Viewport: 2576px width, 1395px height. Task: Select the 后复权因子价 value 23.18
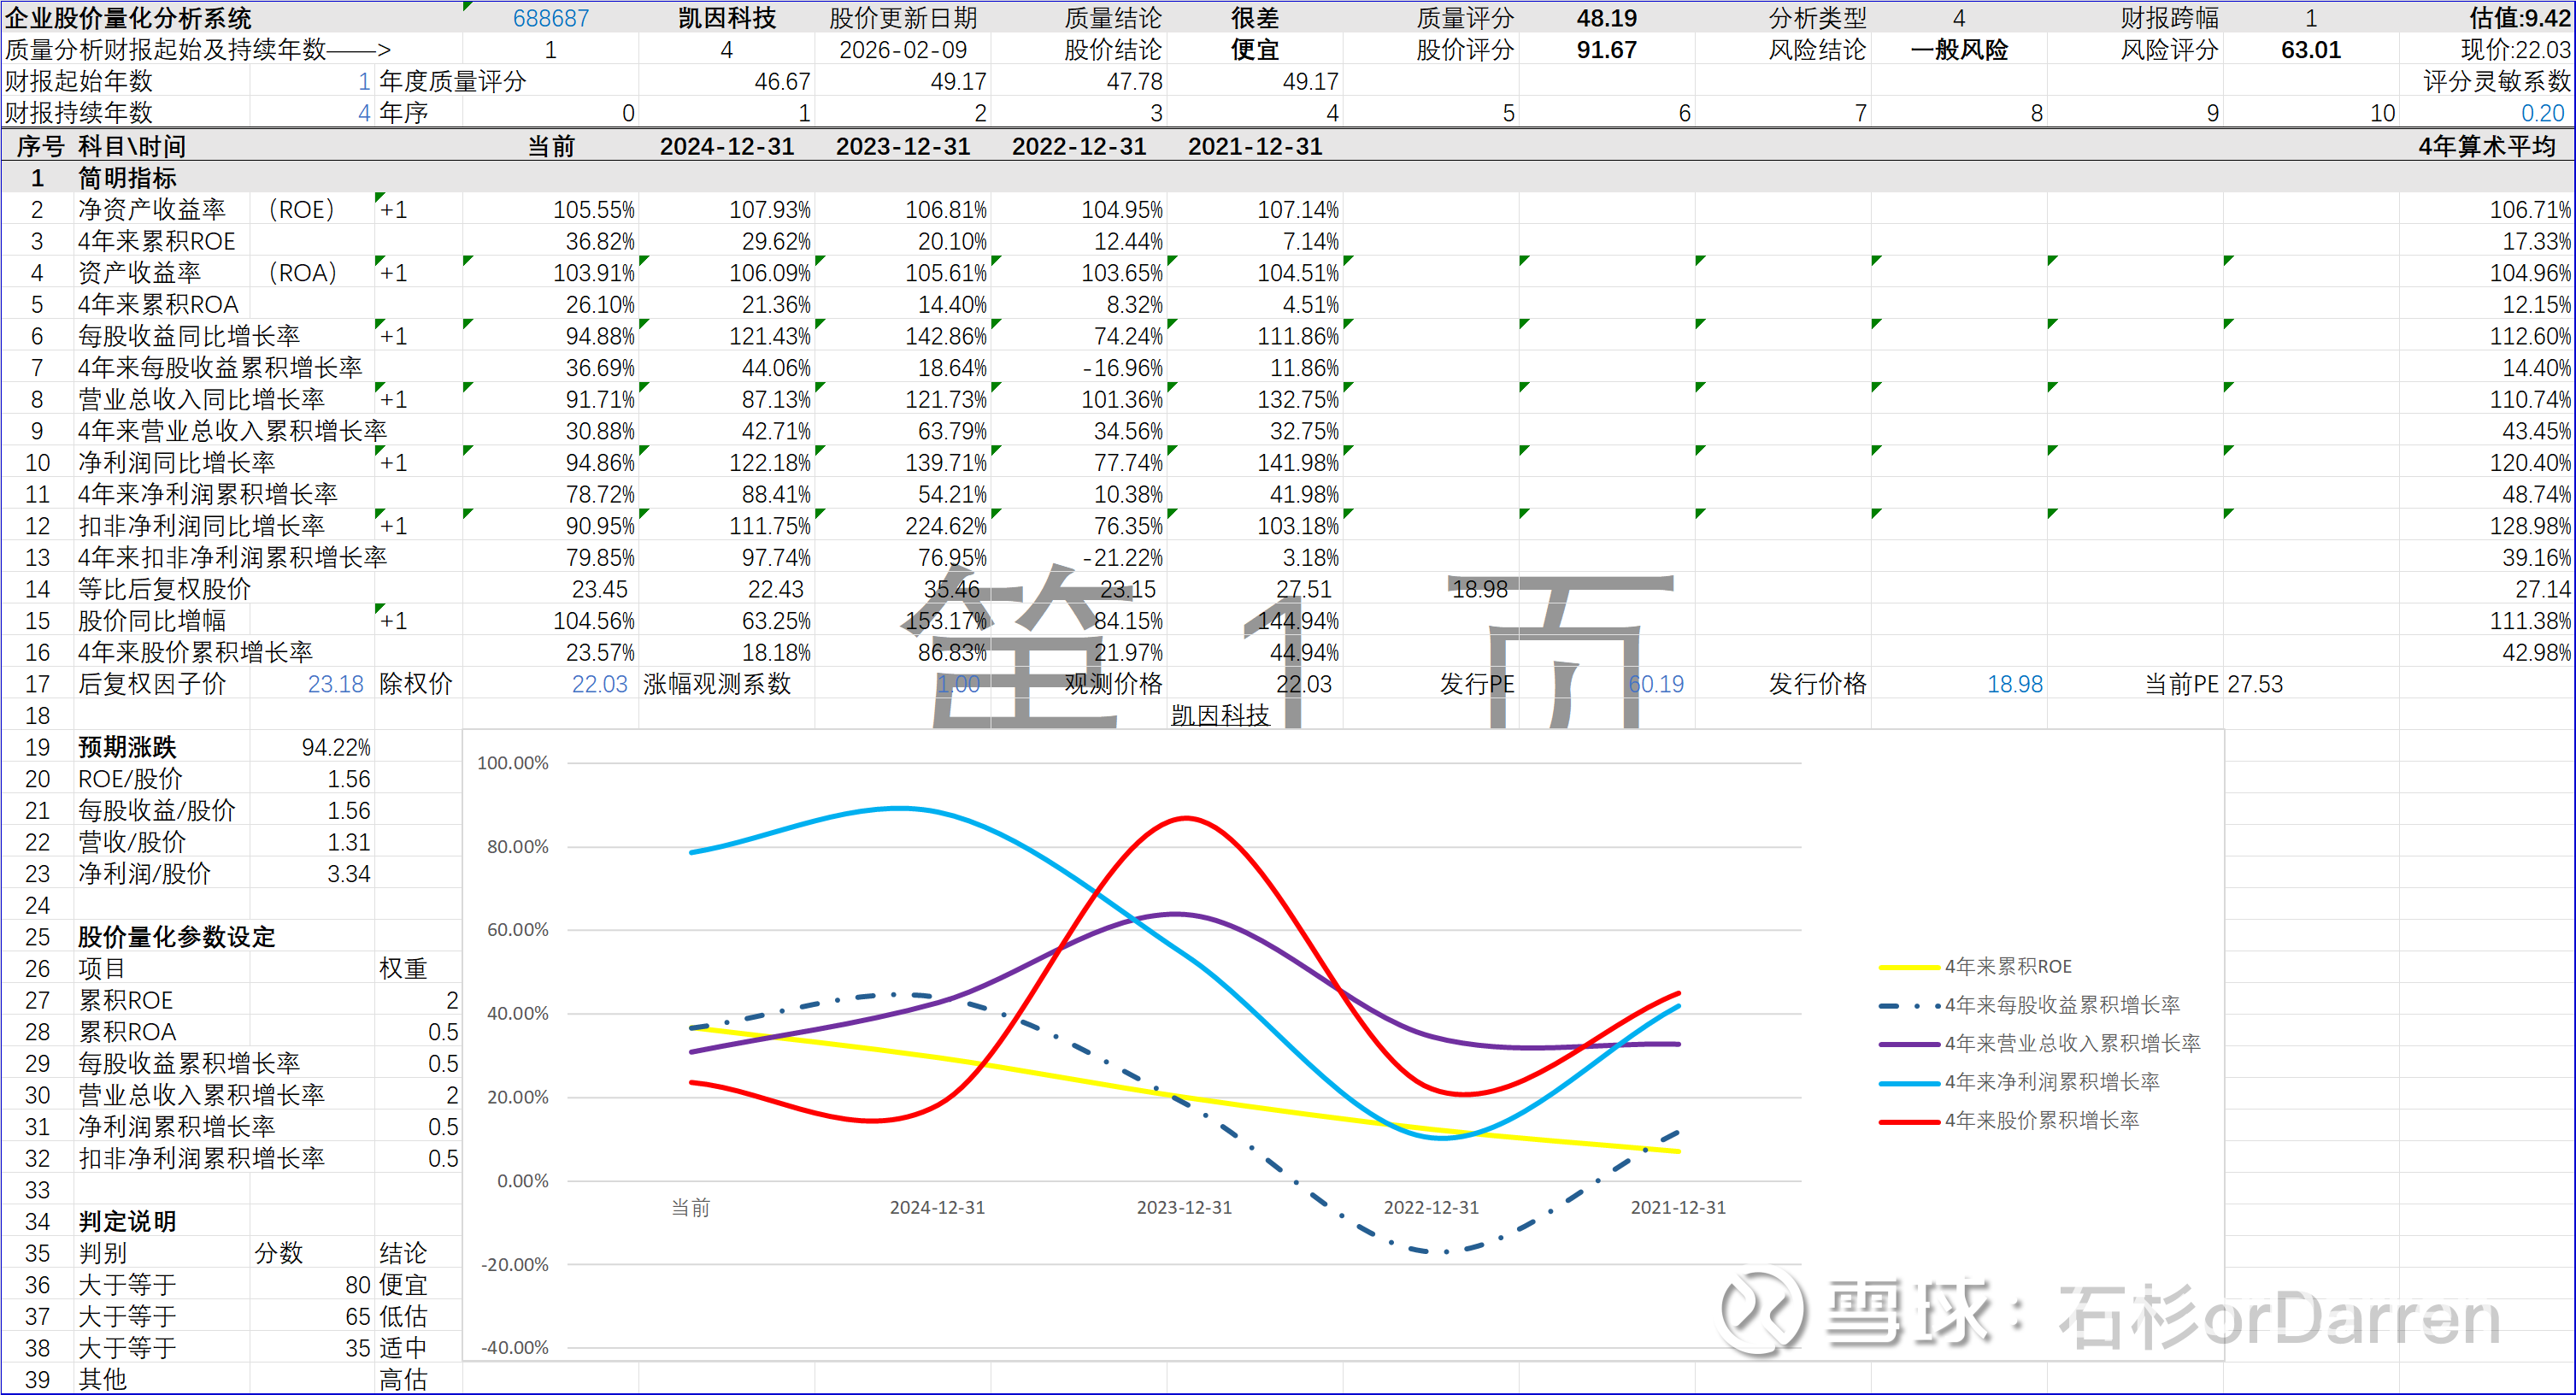pos(336,684)
